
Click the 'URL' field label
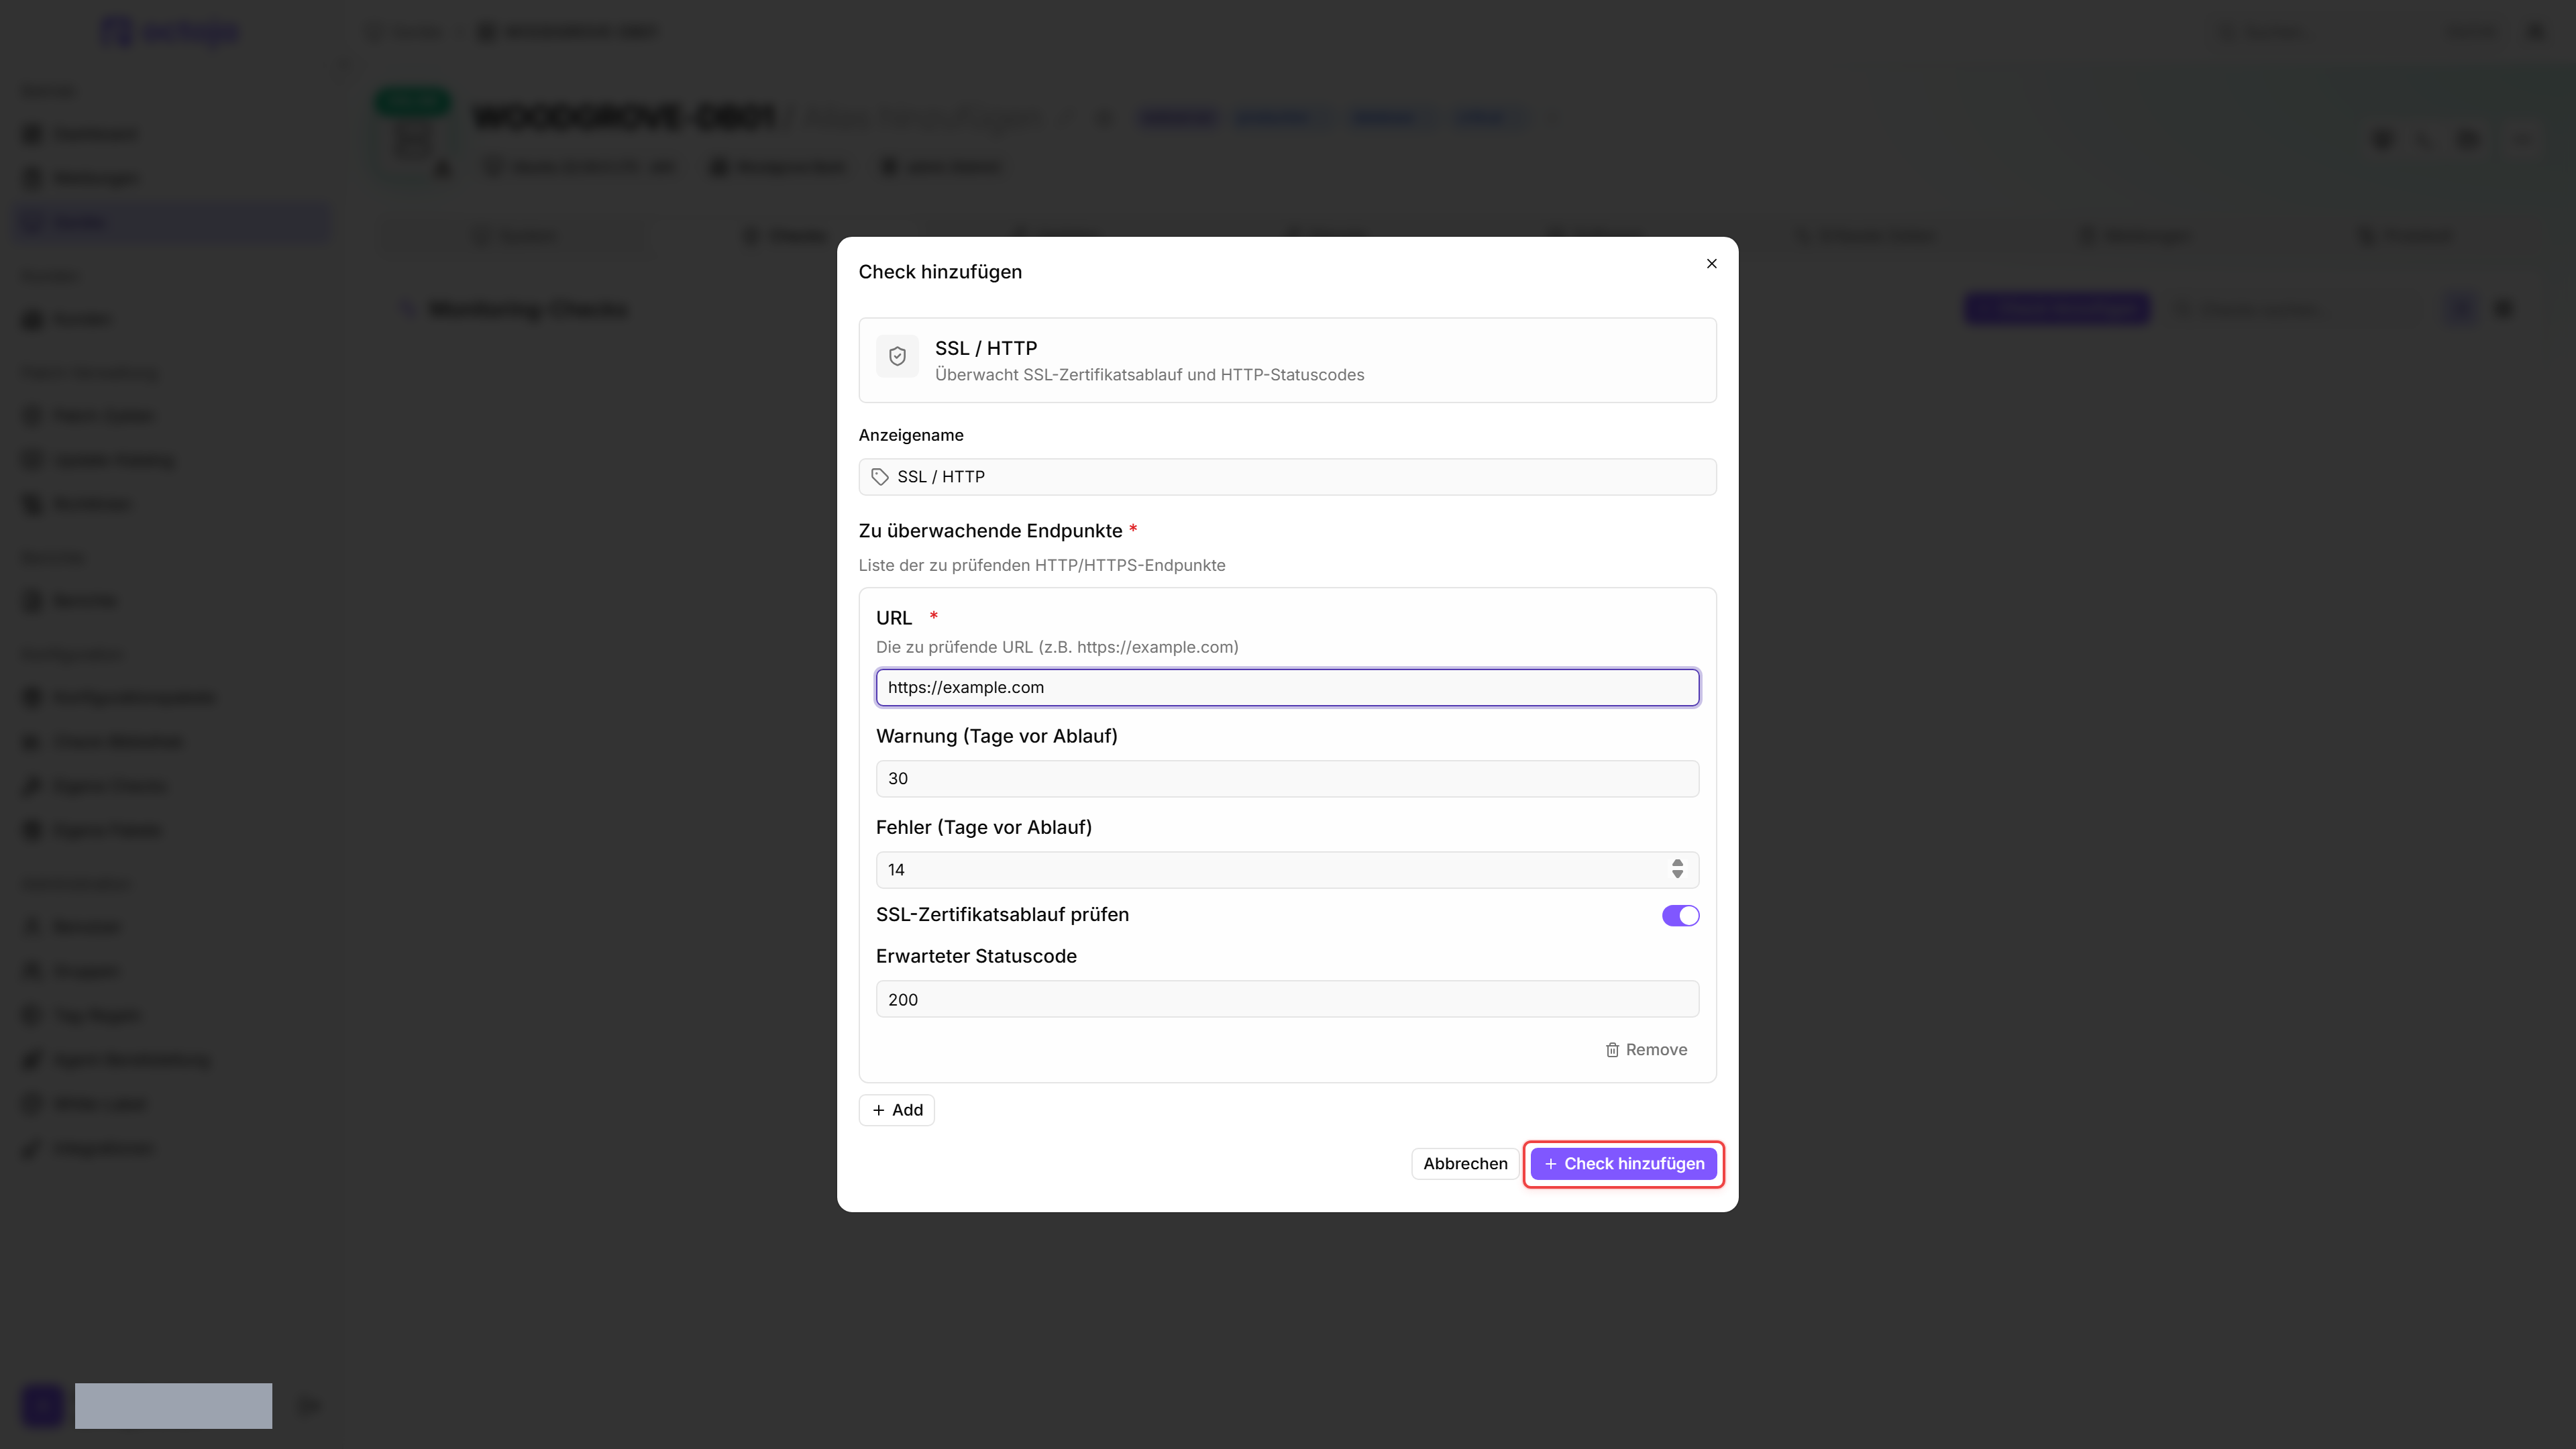(894, 618)
